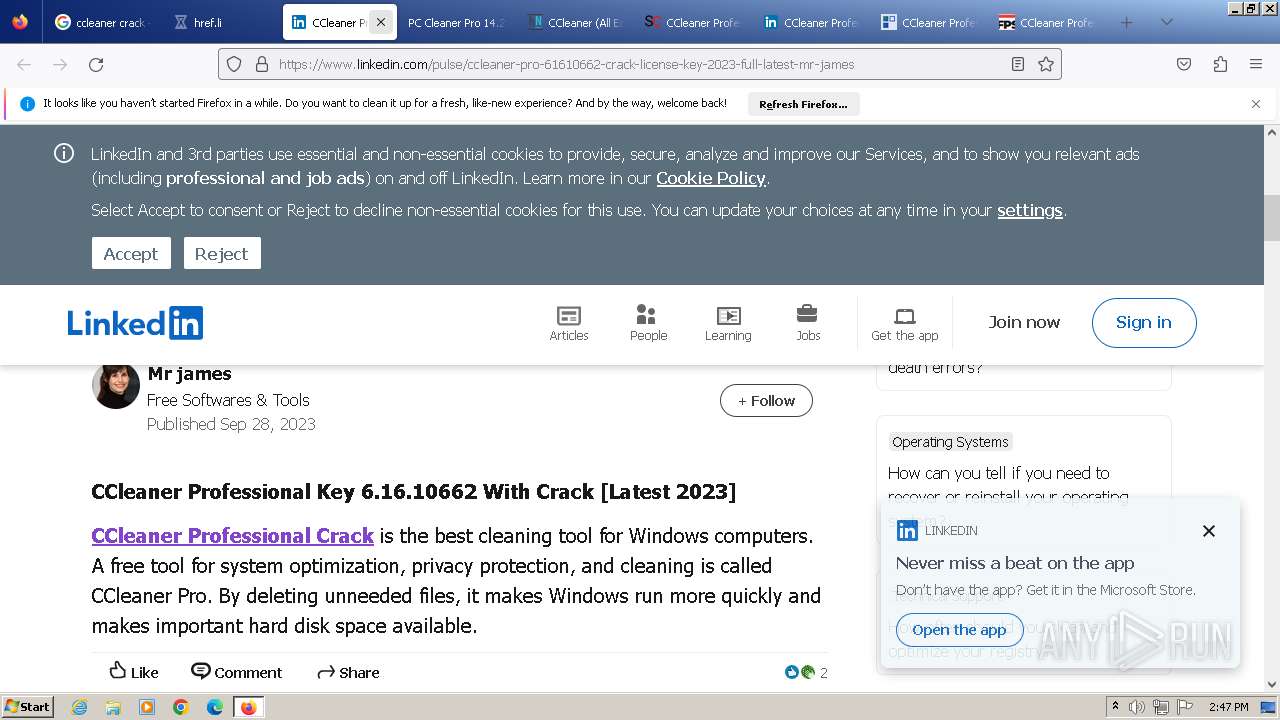Open the People navigation icon
1280x720 pixels.
(648, 323)
